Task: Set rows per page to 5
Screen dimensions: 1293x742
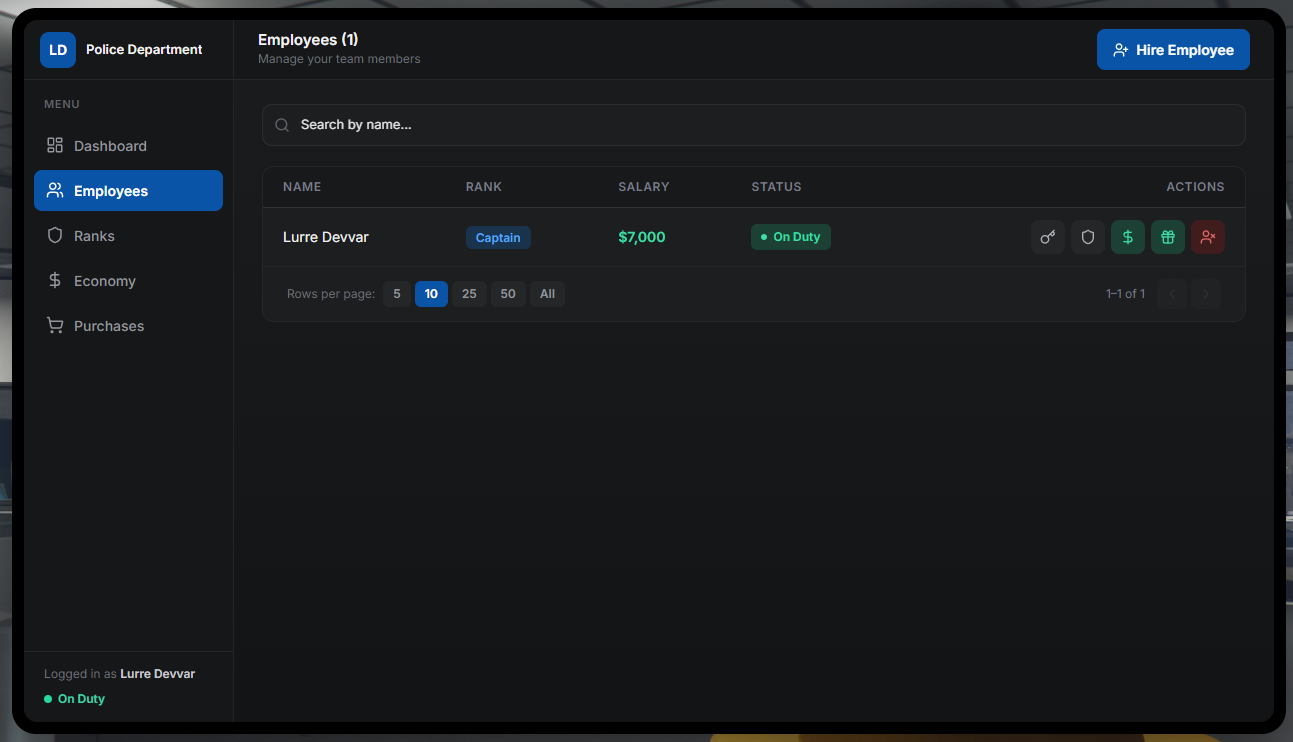Action: point(397,294)
